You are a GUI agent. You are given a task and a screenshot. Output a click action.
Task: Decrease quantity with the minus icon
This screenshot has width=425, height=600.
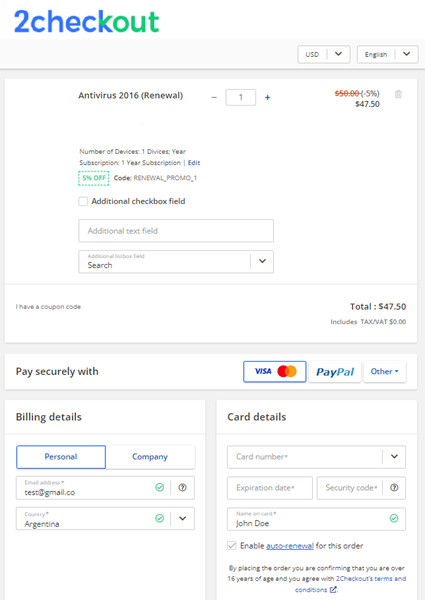214,98
